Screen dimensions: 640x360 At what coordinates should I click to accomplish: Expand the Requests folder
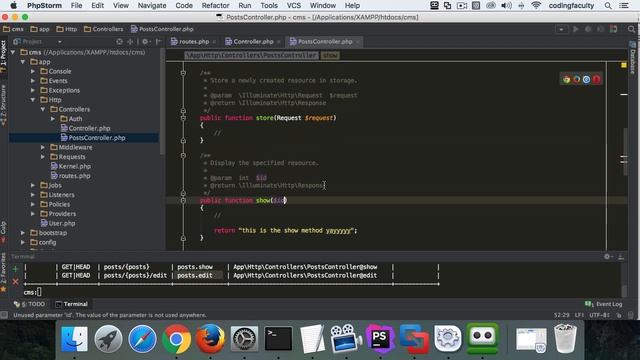[x=43, y=157]
